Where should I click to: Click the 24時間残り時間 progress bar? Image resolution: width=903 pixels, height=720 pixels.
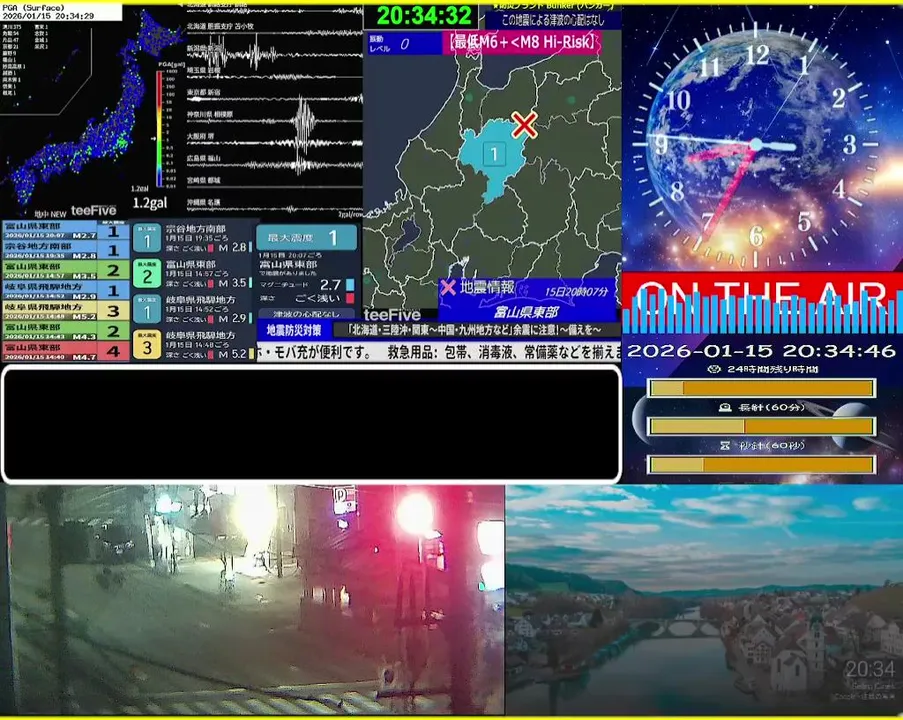click(761, 388)
